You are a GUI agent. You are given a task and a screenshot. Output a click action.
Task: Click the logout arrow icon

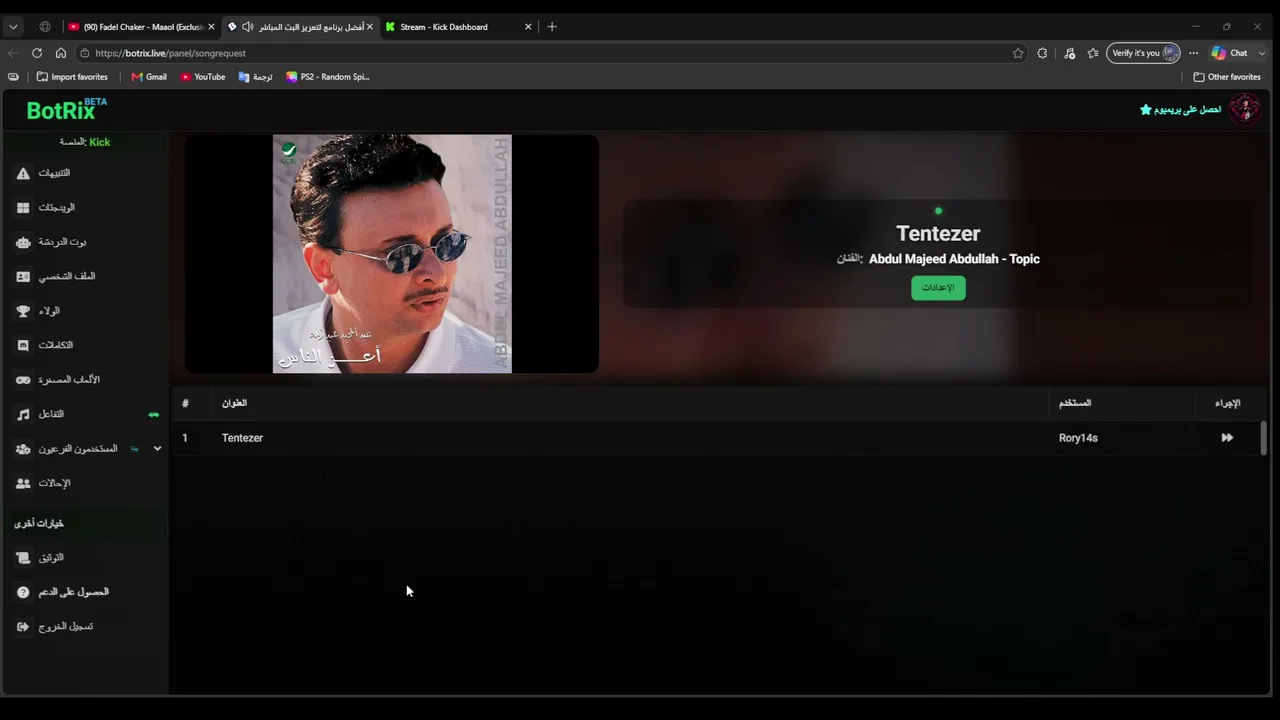pyautogui.click(x=23, y=626)
